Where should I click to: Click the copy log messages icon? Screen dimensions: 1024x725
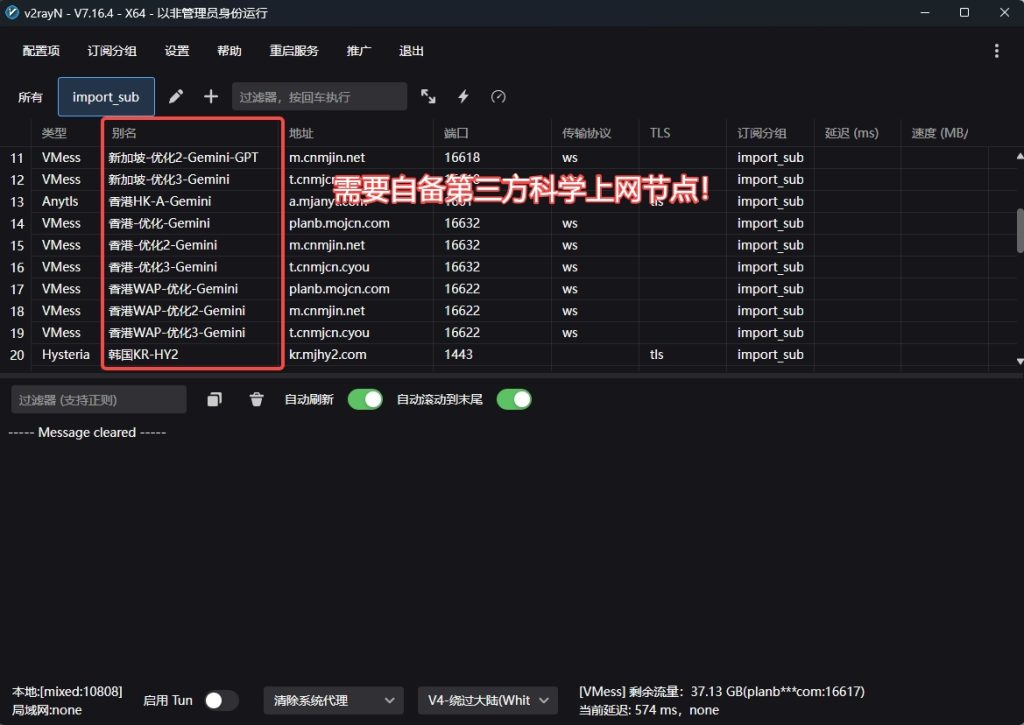[x=214, y=400]
